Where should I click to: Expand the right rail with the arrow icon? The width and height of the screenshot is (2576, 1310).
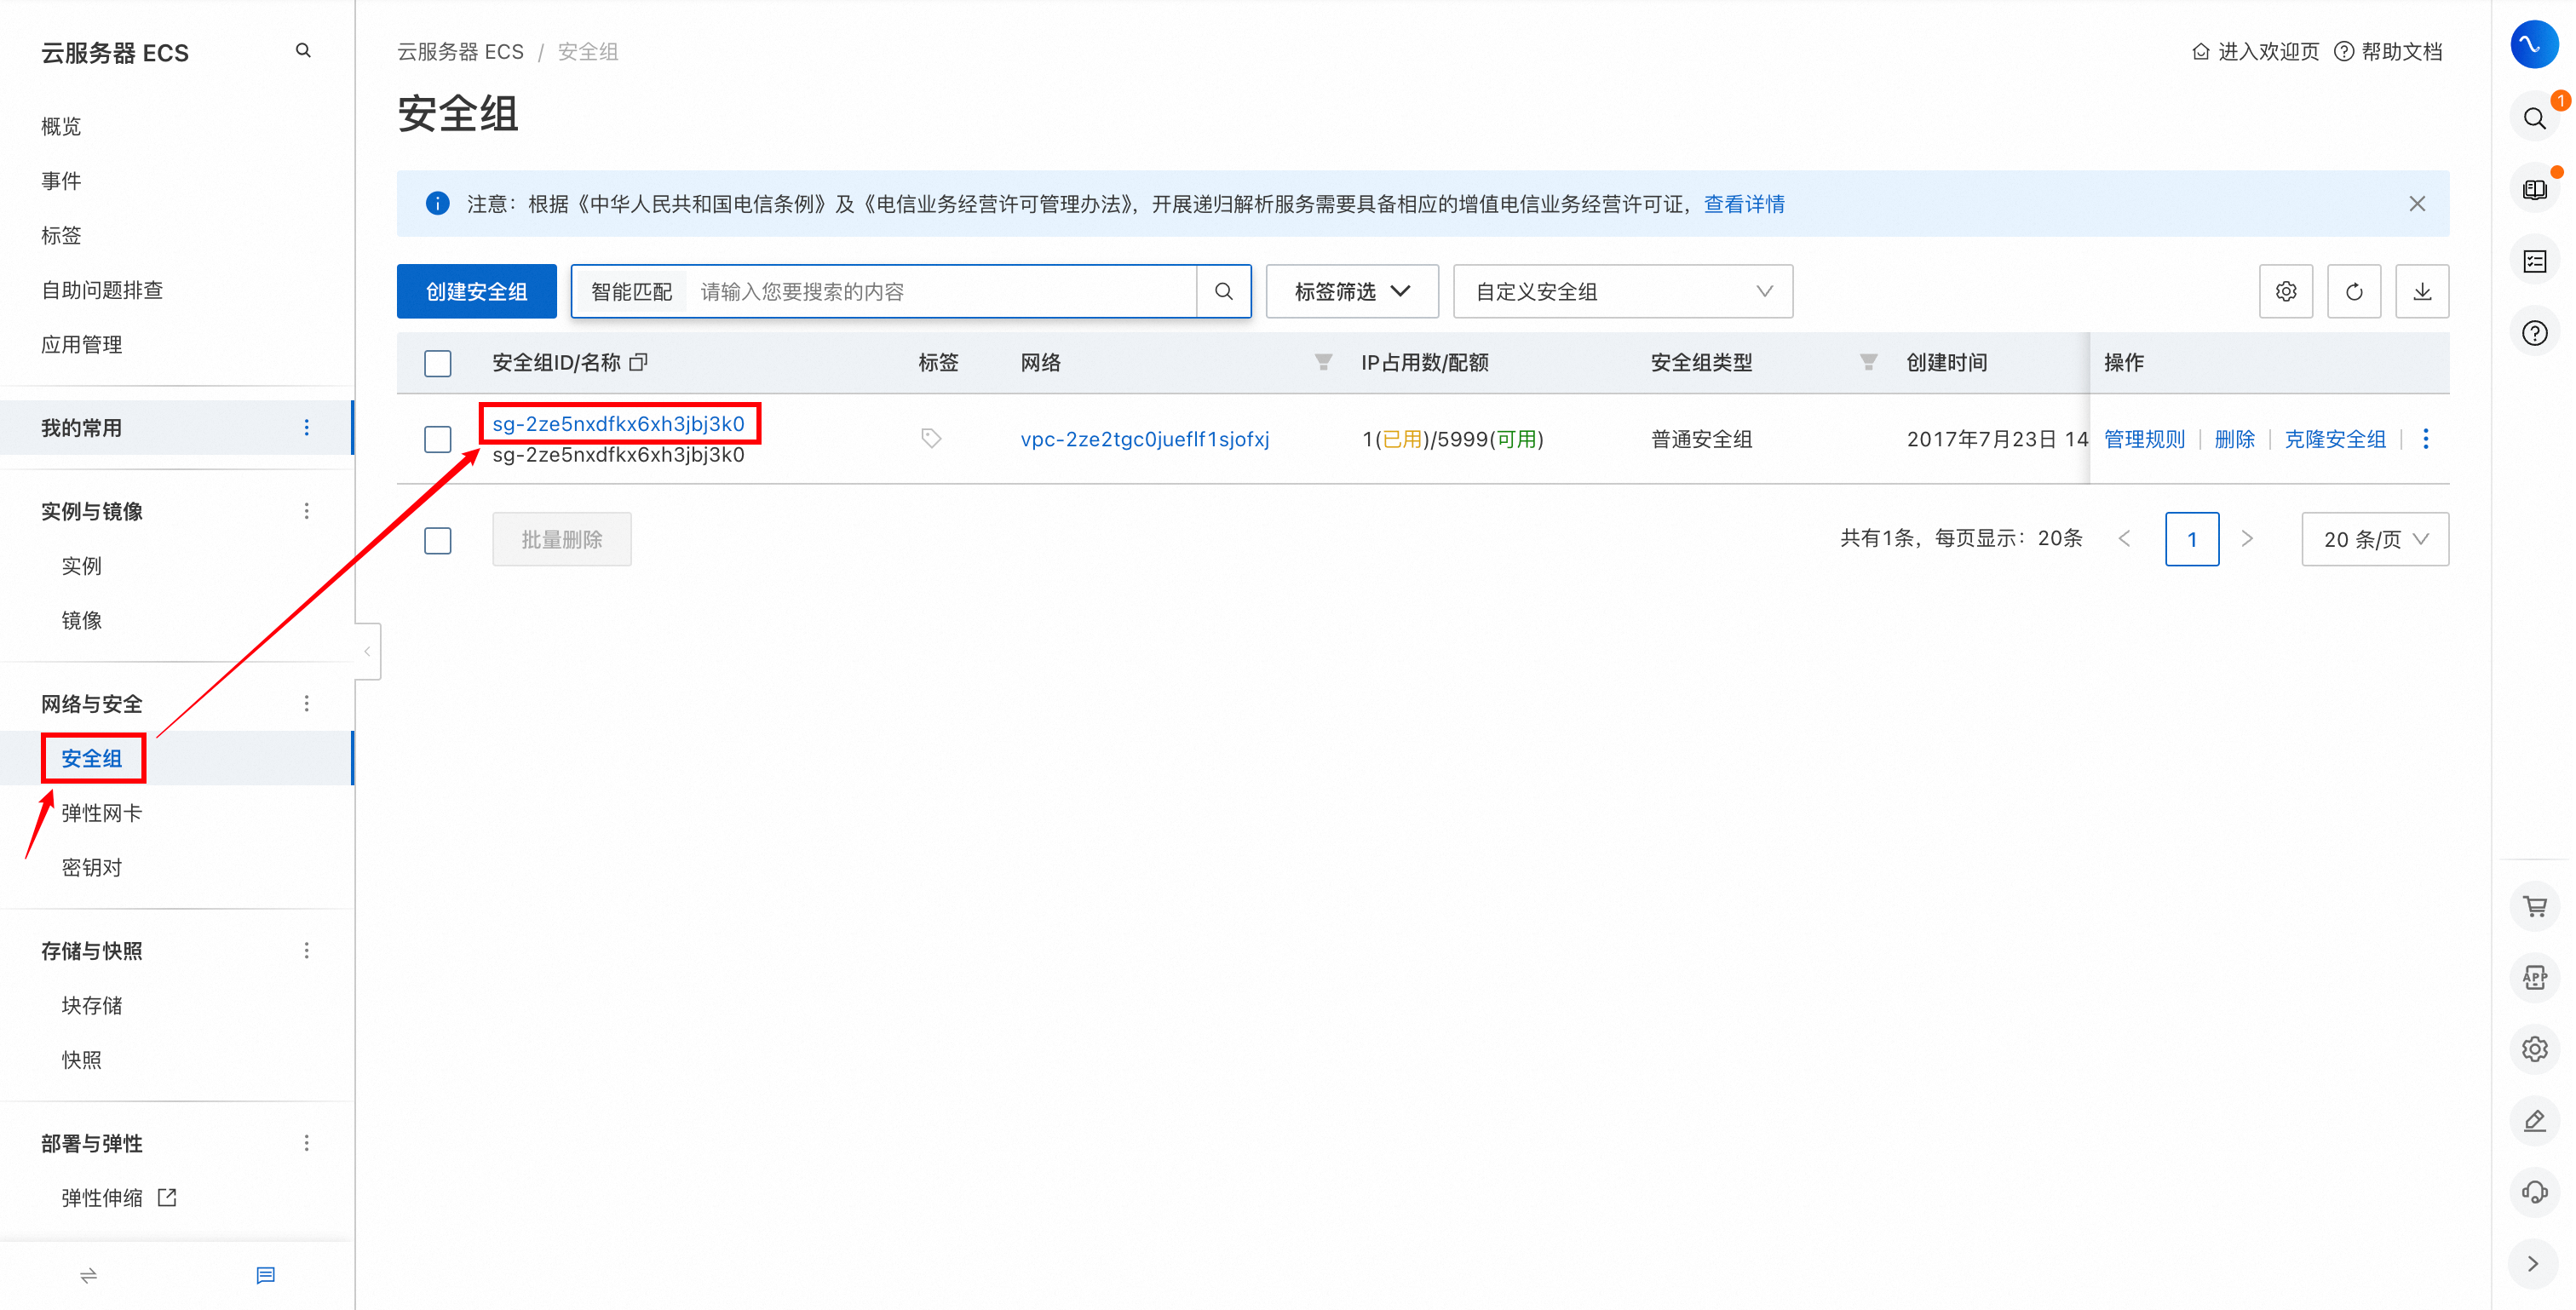coord(2533,1264)
